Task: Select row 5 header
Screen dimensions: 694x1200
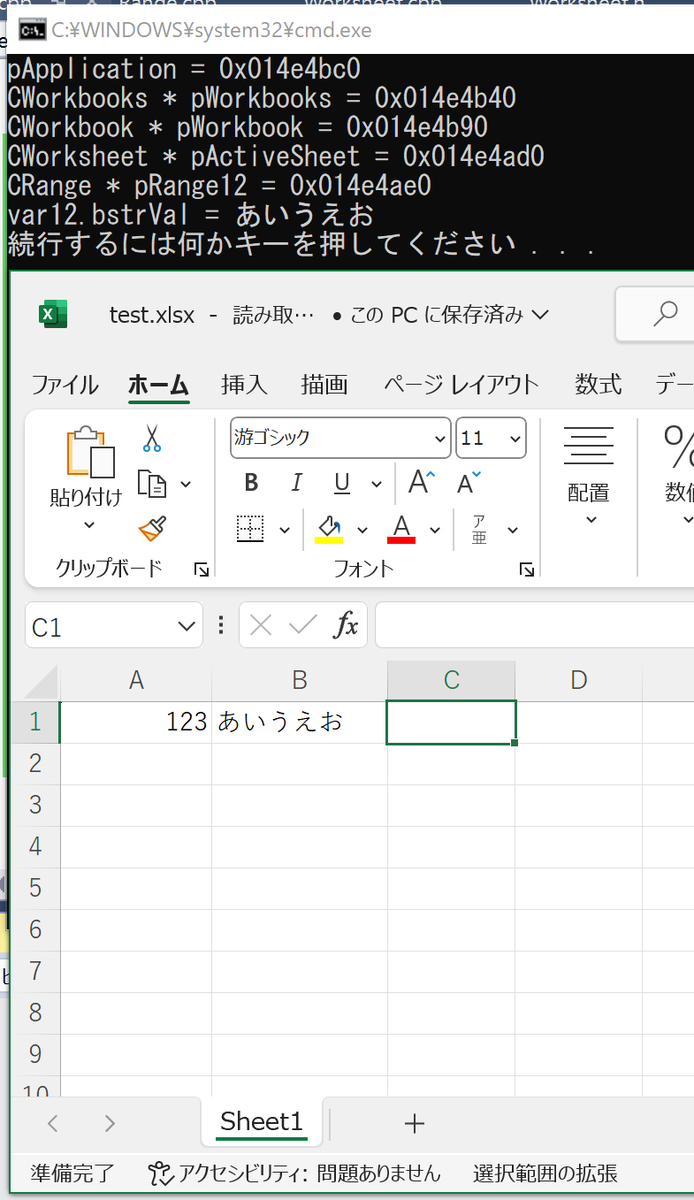Action: (35, 888)
